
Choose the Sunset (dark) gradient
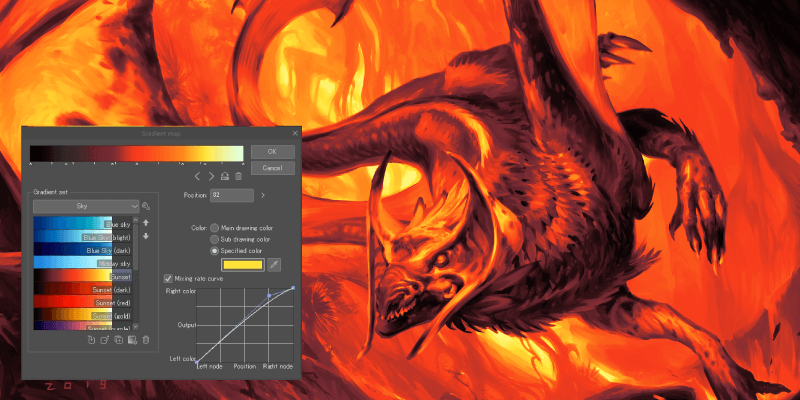pos(83,289)
